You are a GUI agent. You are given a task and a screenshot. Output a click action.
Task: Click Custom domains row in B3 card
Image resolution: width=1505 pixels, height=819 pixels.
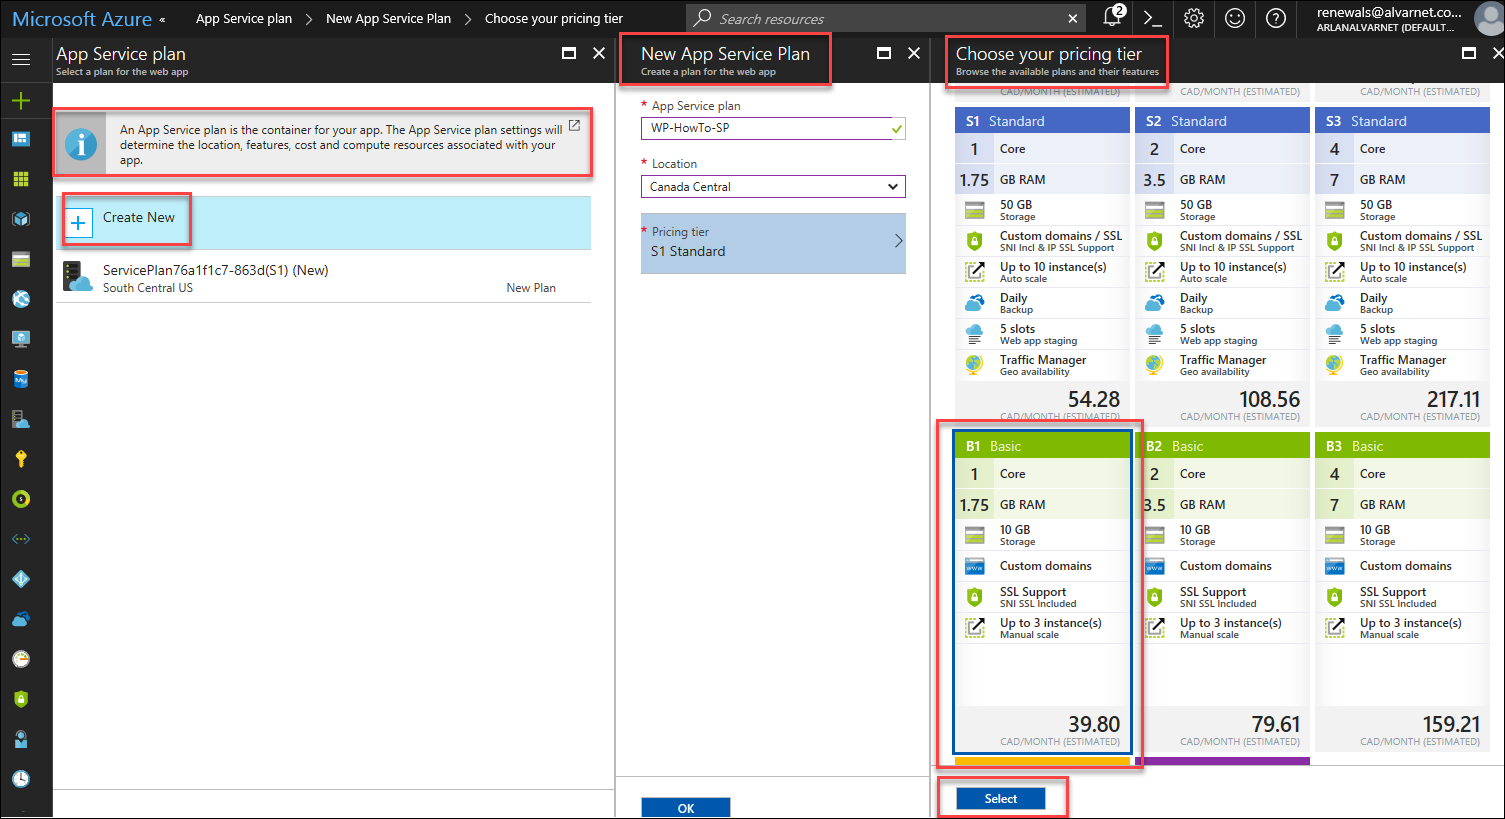pyautogui.click(x=1402, y=566)
